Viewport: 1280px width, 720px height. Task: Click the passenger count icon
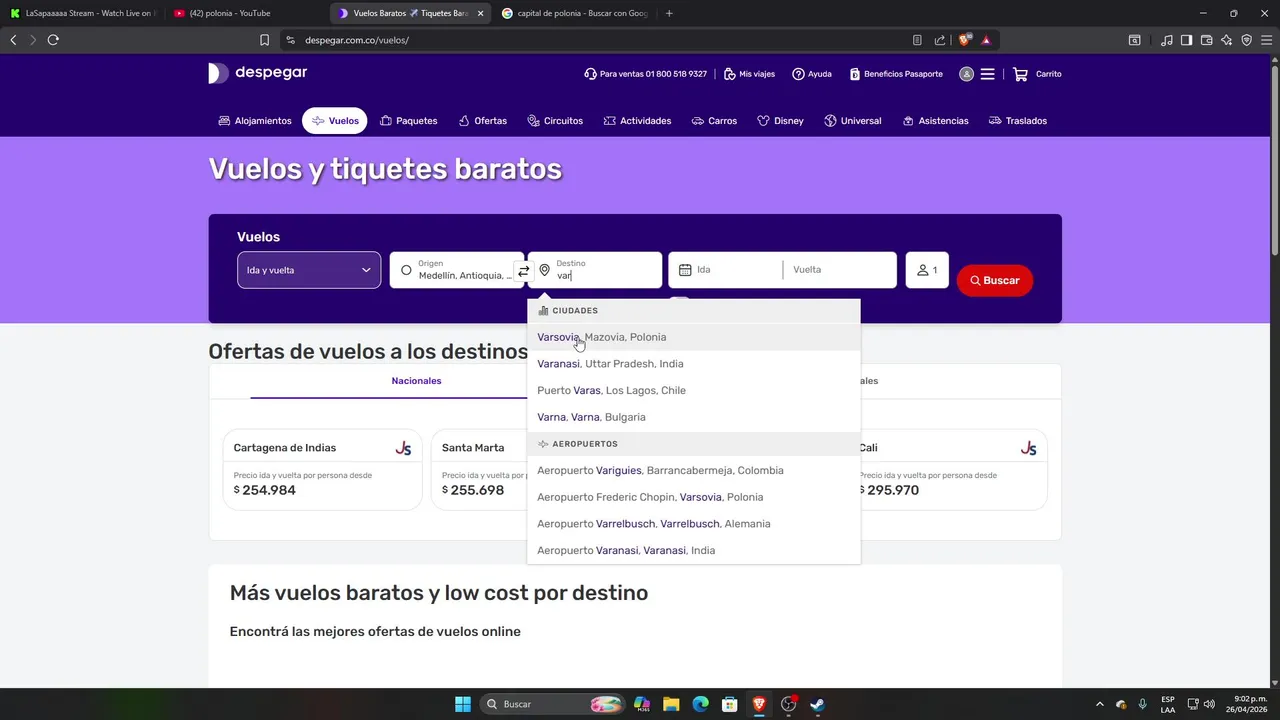[927, 270]
